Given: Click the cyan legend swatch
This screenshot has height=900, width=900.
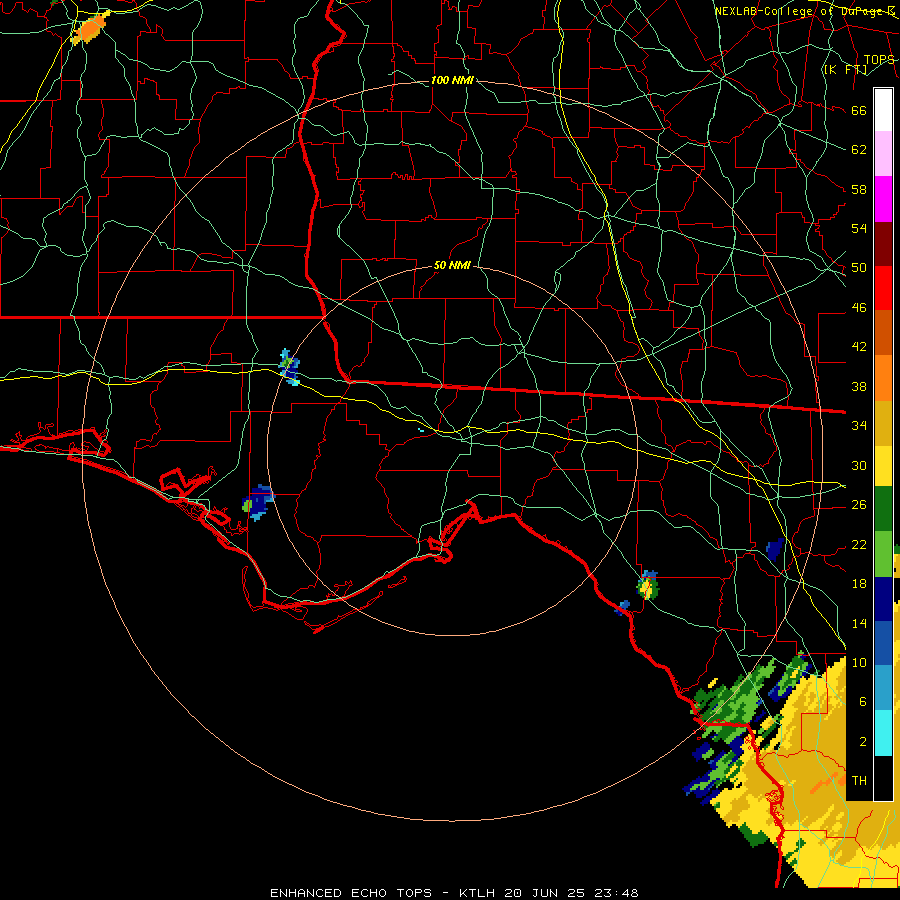Looking at the screenshot, I should coord(883,733).
